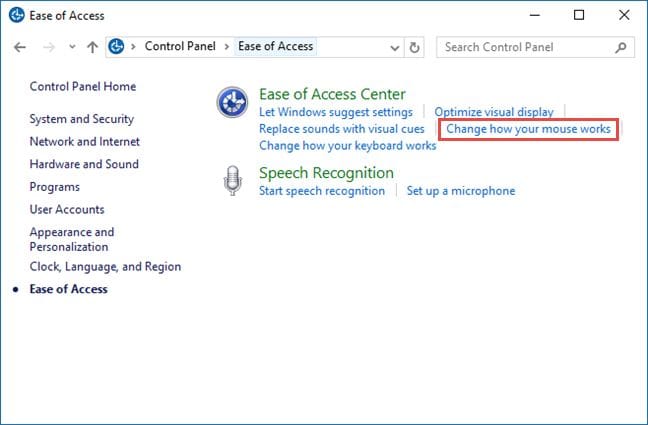Expand the chevron after Control Panel breadcrumb
Viewport: 648px width, 425px height.
[227, 47]
